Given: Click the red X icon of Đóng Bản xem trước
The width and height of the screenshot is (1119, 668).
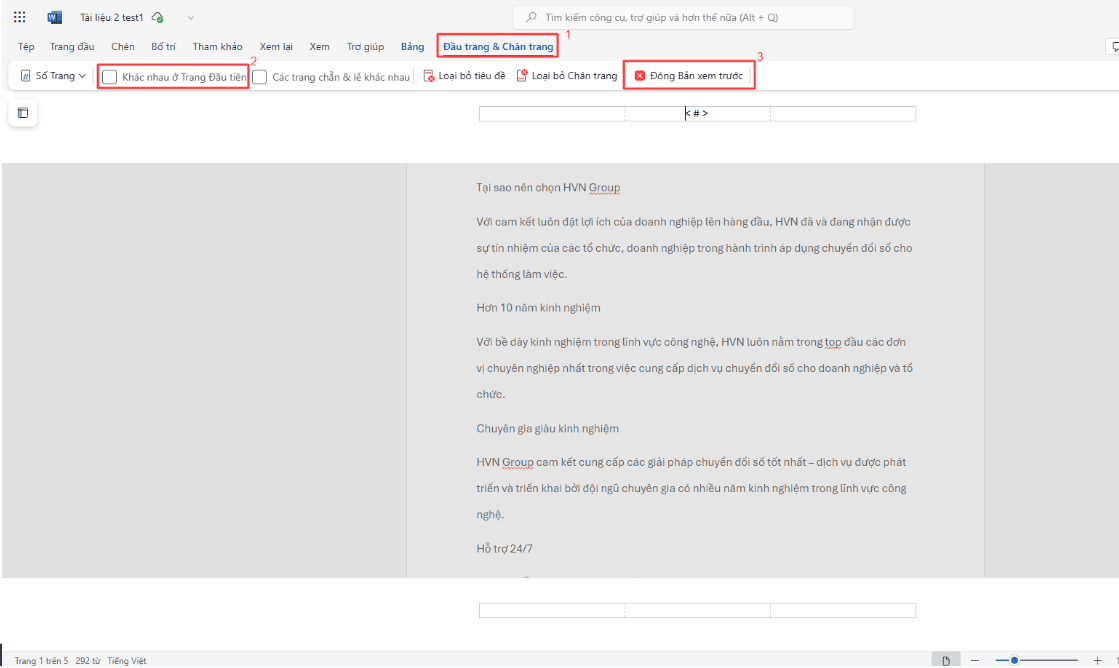Looking at the screenshot, I should [640, 76].
